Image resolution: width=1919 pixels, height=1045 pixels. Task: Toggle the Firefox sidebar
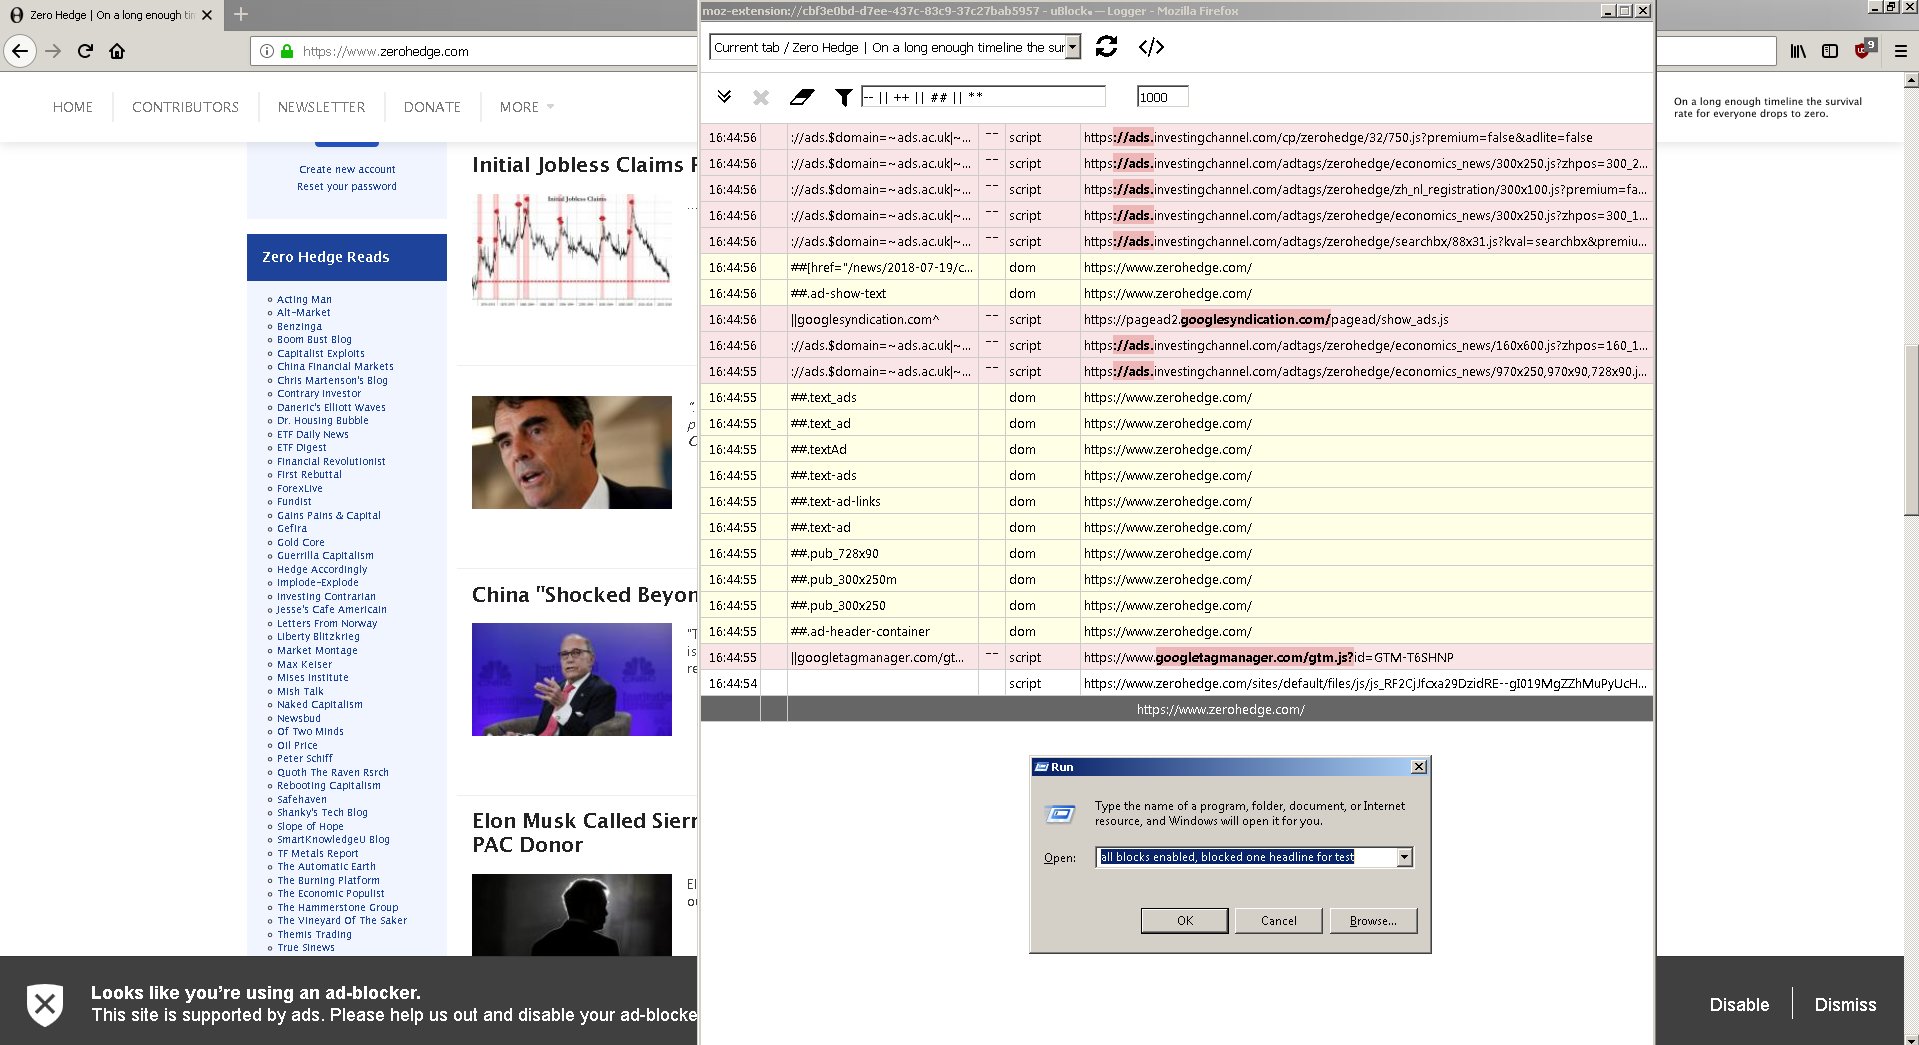coord(1829,51)
